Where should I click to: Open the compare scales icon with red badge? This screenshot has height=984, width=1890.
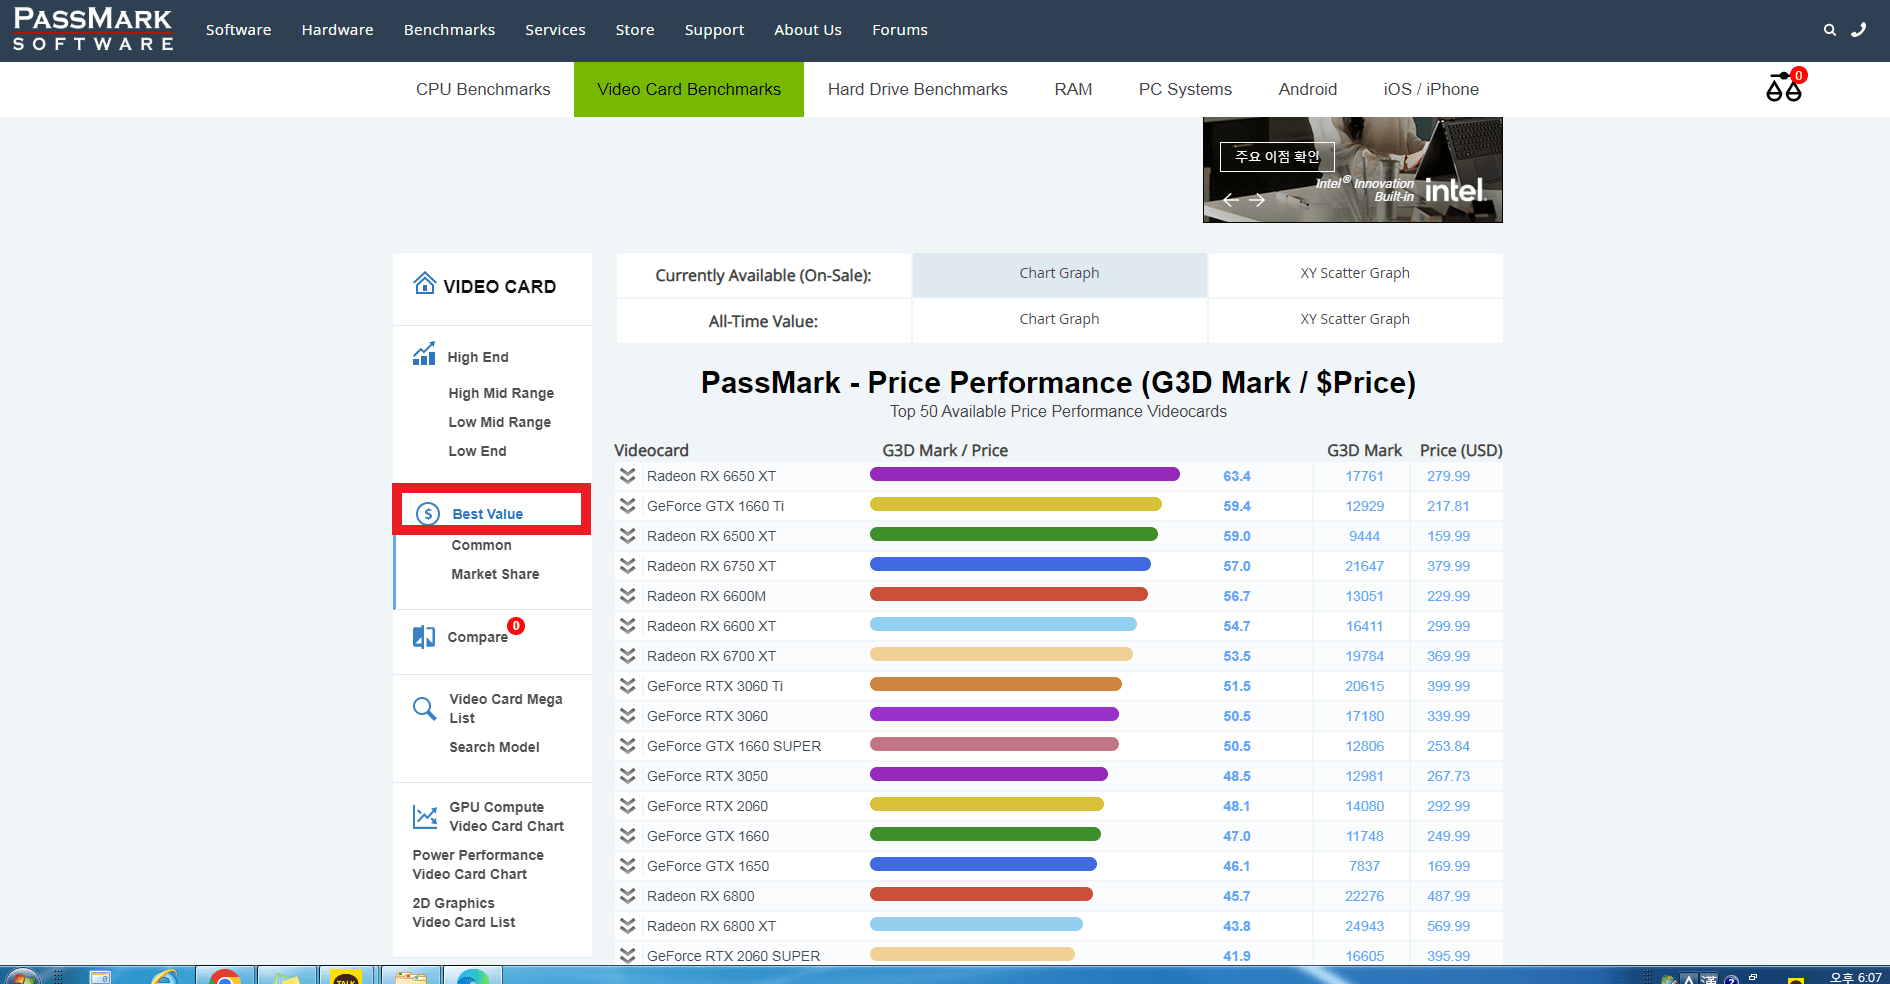tap(1785, 87)
